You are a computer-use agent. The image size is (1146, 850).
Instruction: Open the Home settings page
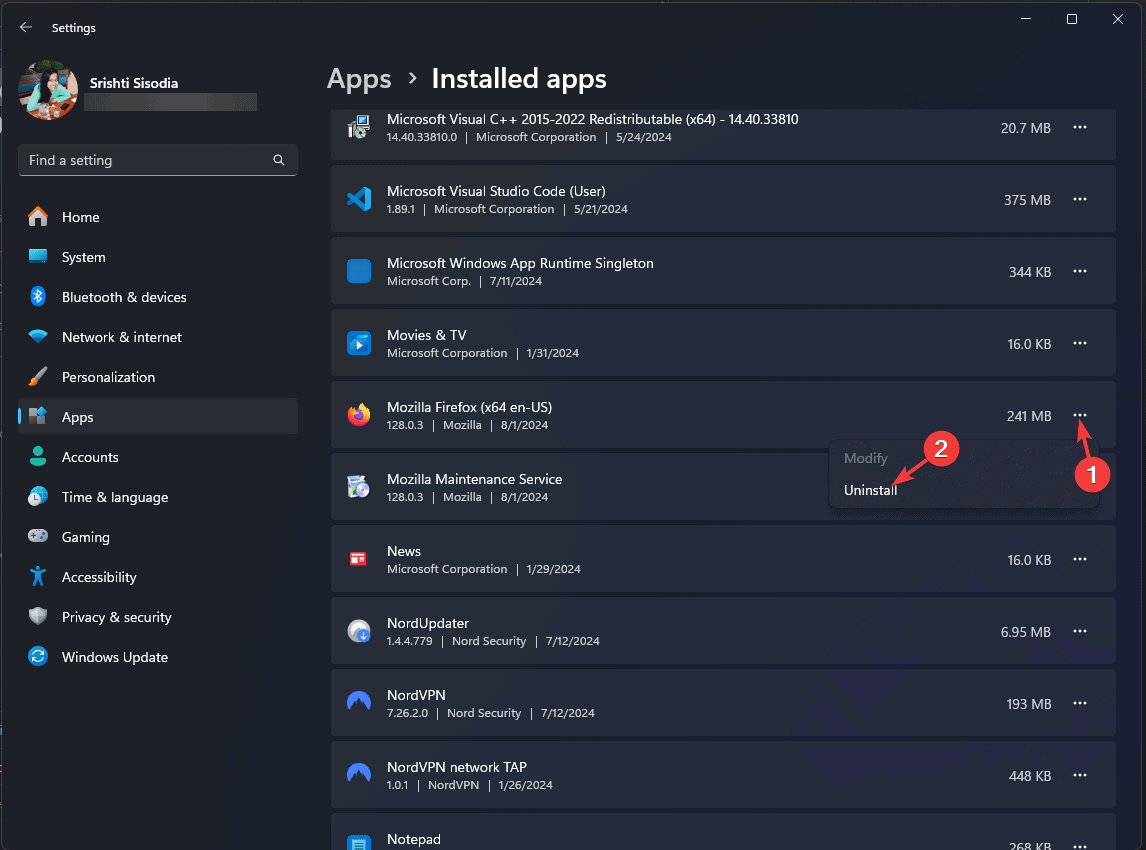click(158, 217)
